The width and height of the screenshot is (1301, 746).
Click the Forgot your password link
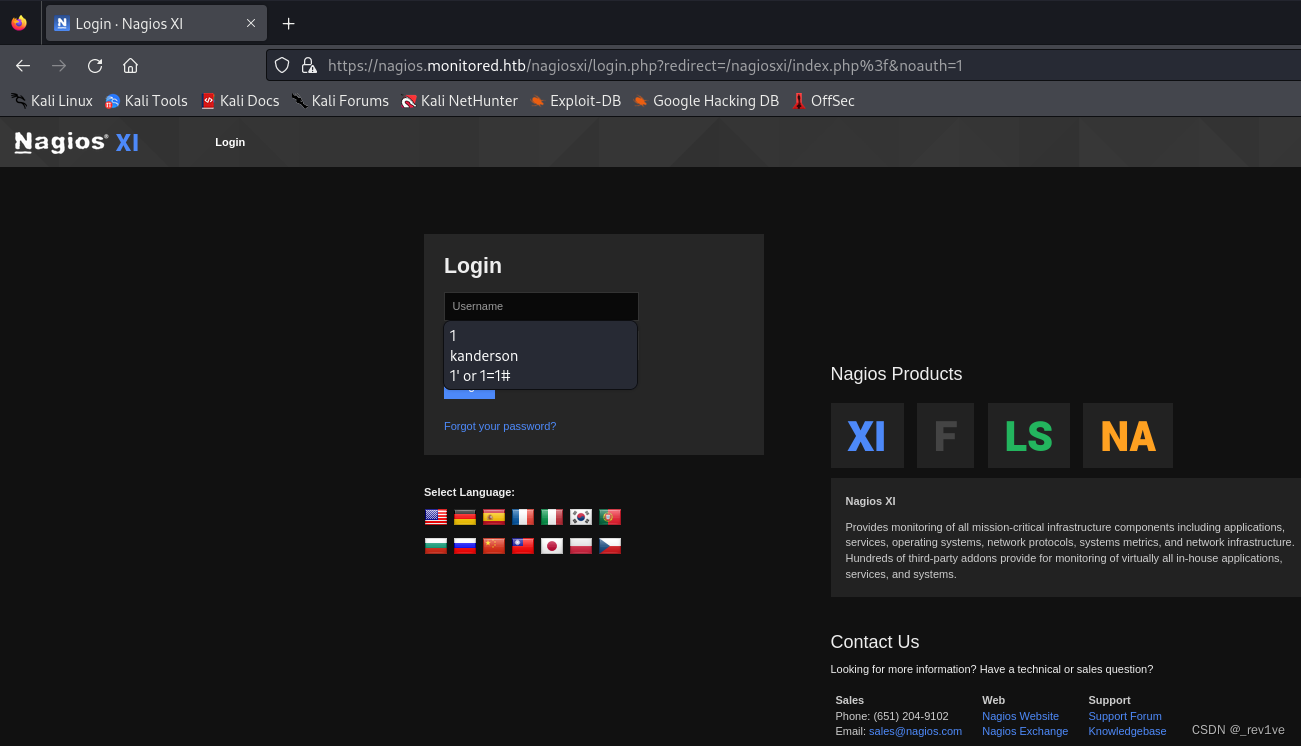point(500,426)
